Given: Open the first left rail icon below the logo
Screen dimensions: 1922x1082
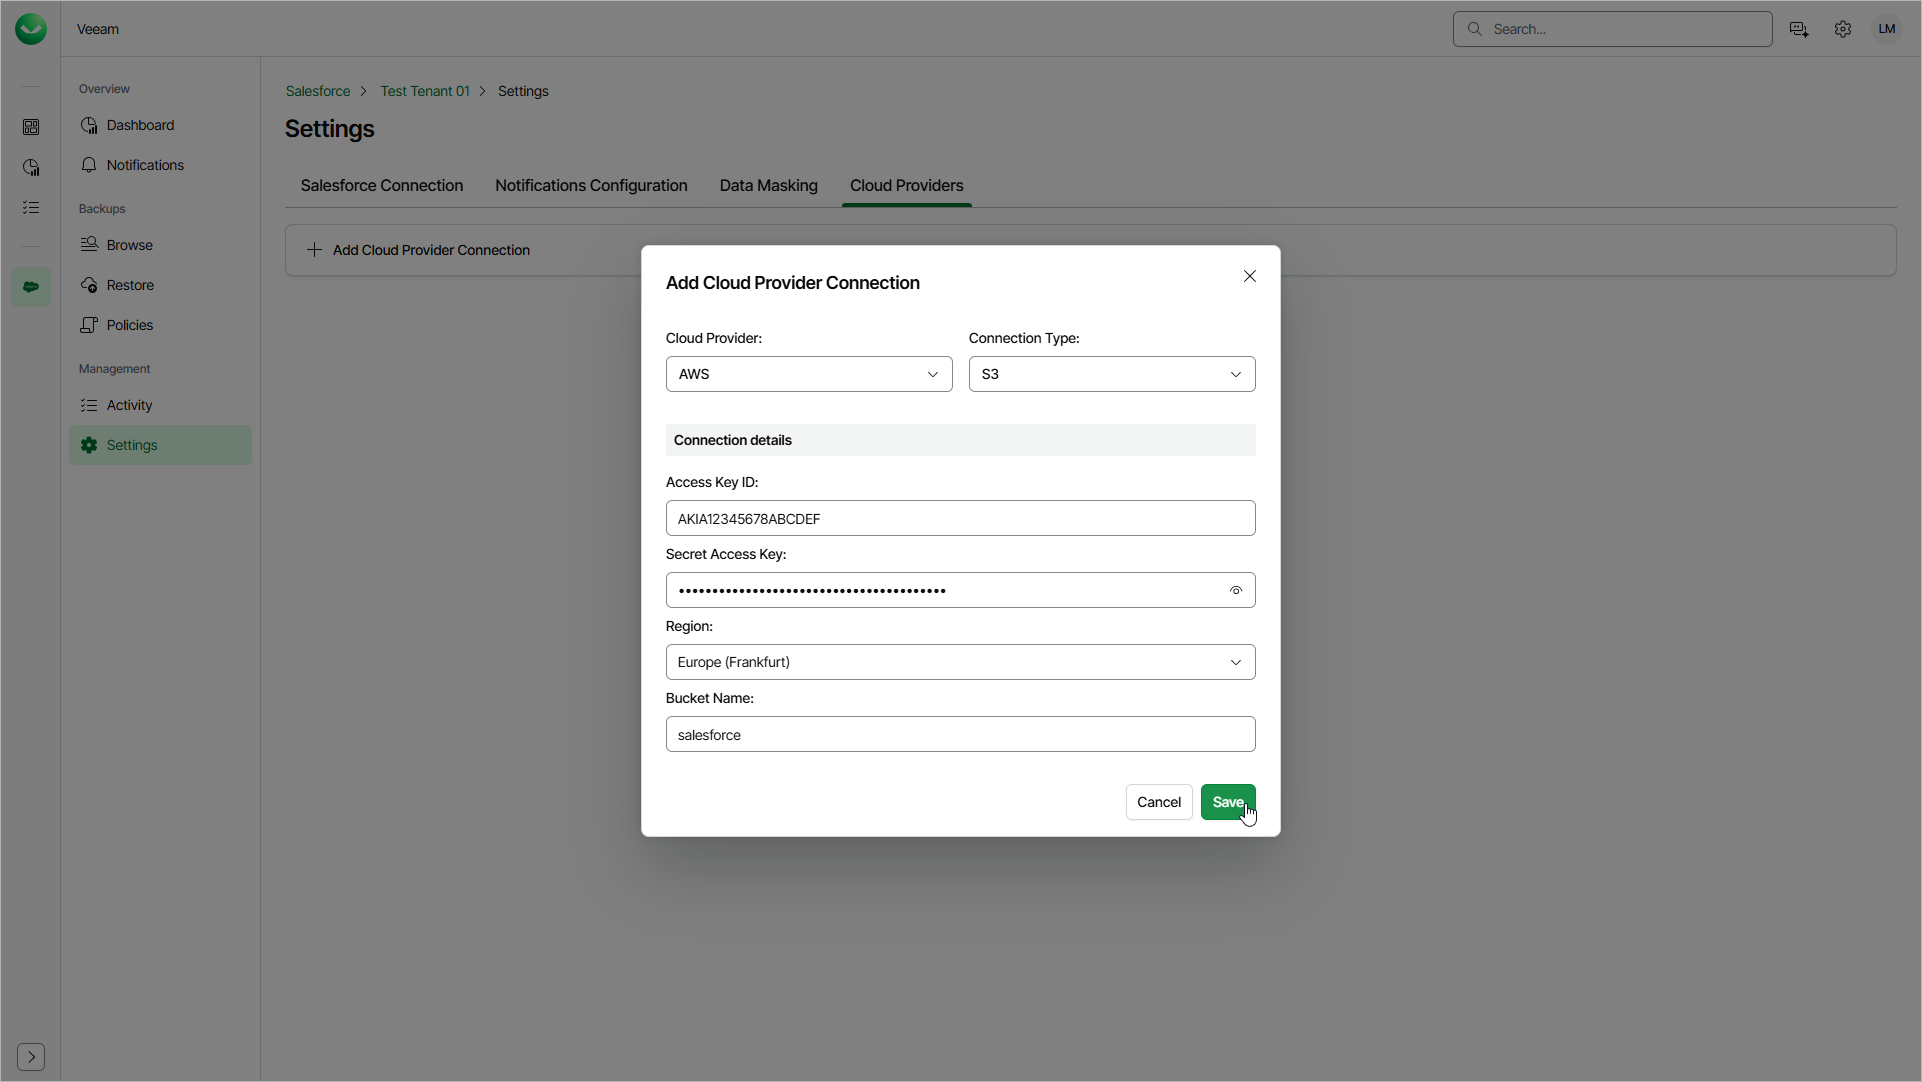Looking at the screenshot, I should (x=31, y=127).
